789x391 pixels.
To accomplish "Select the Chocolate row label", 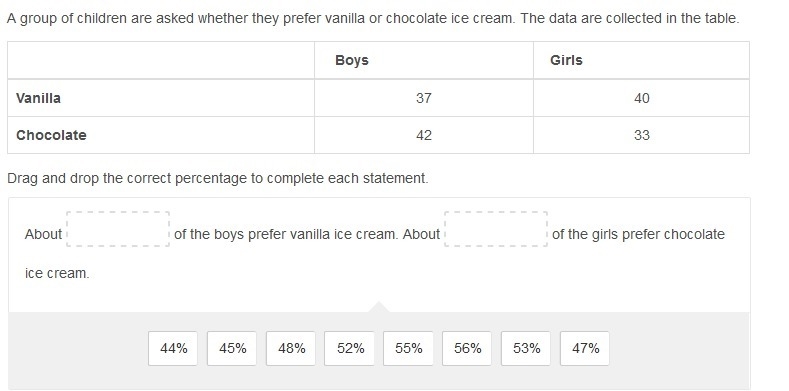I will coord(161,135).
